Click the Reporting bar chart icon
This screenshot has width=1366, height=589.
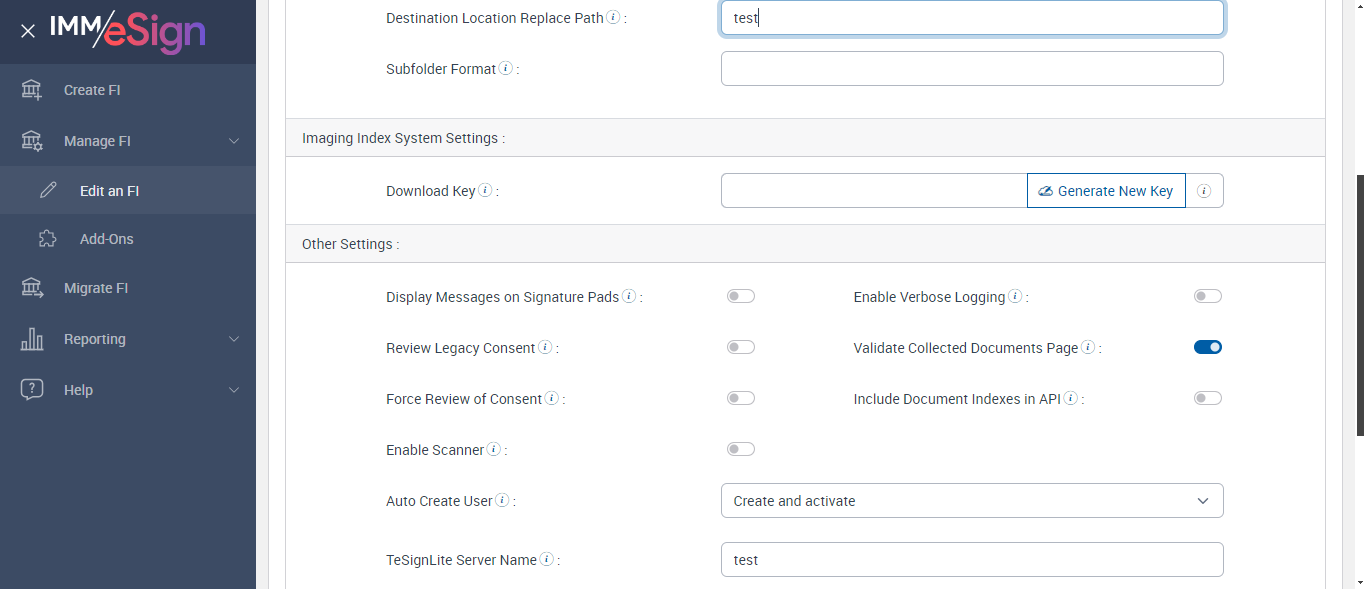click(x=32, y=339)
